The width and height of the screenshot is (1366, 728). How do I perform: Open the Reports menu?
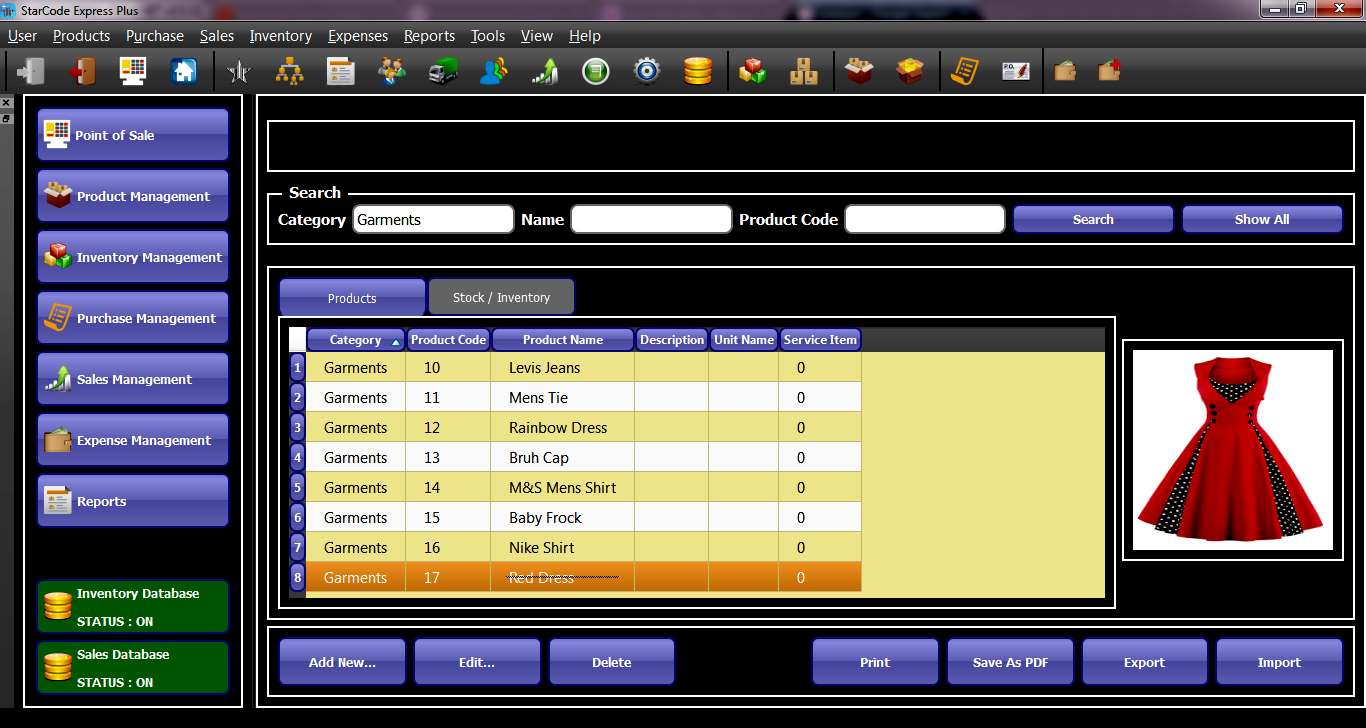point(429,36)
